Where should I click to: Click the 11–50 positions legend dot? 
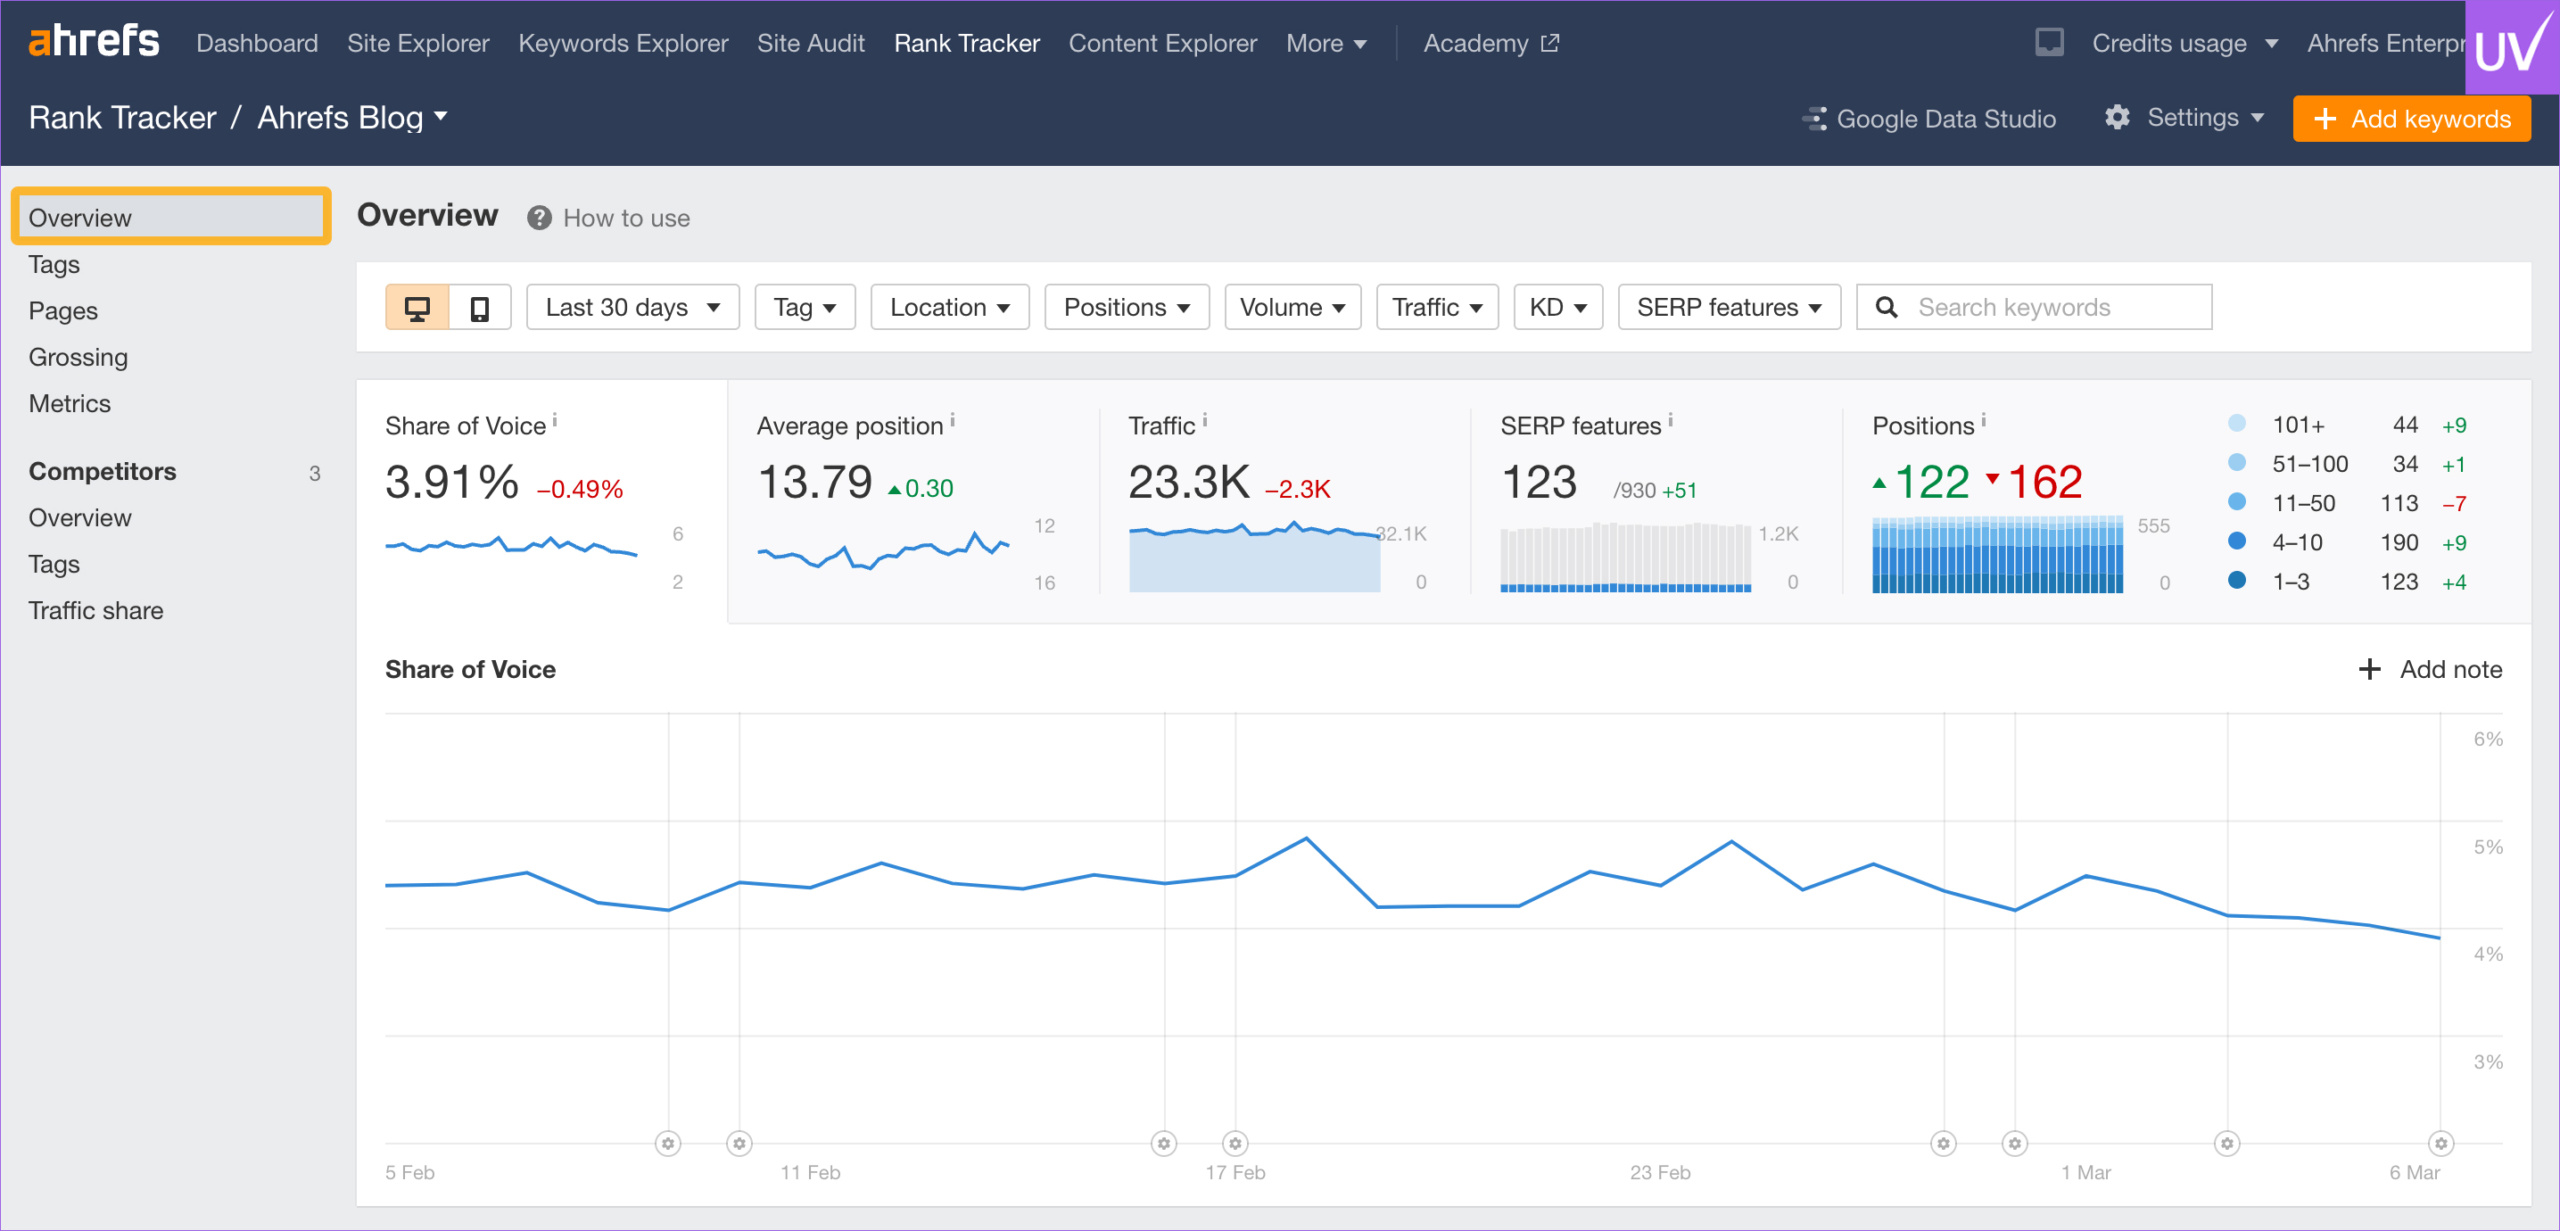click(x=2237, y=501)
